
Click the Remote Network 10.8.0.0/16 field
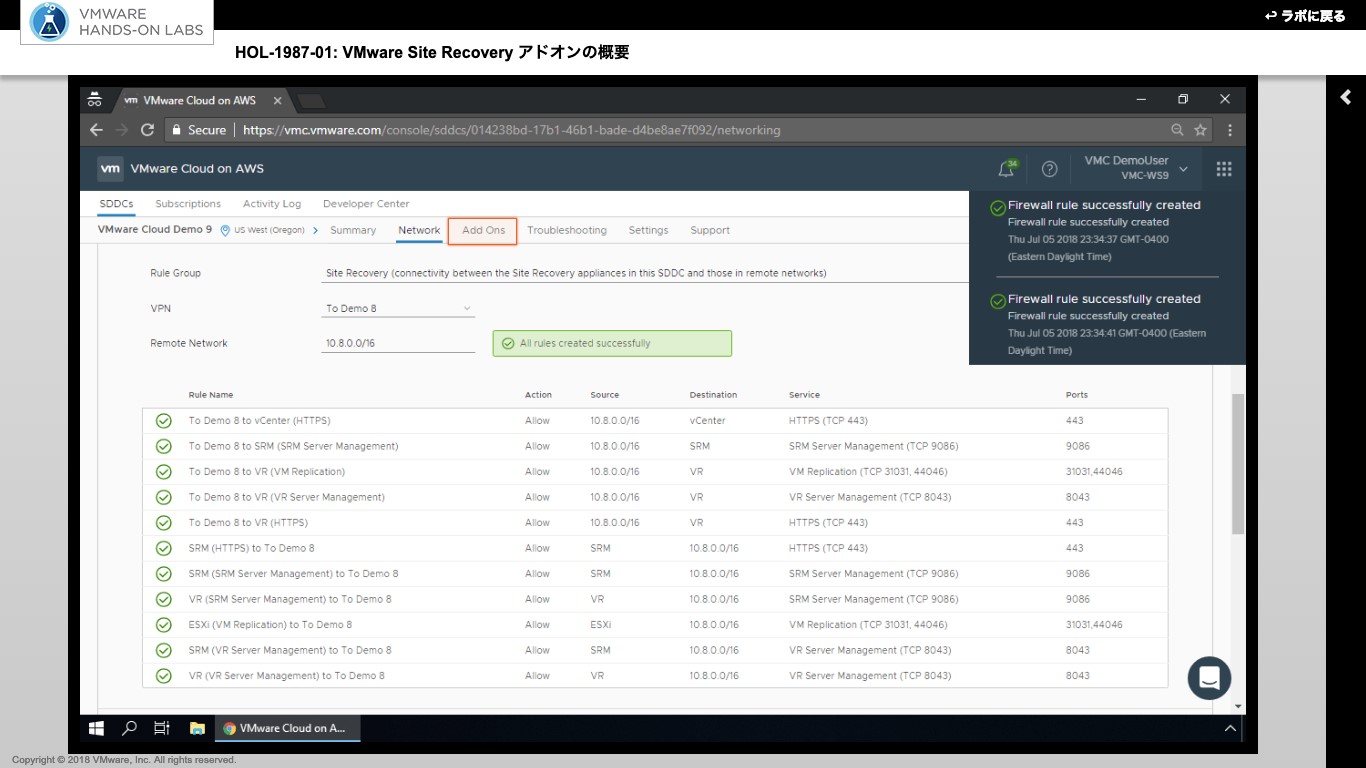[398, 343]
